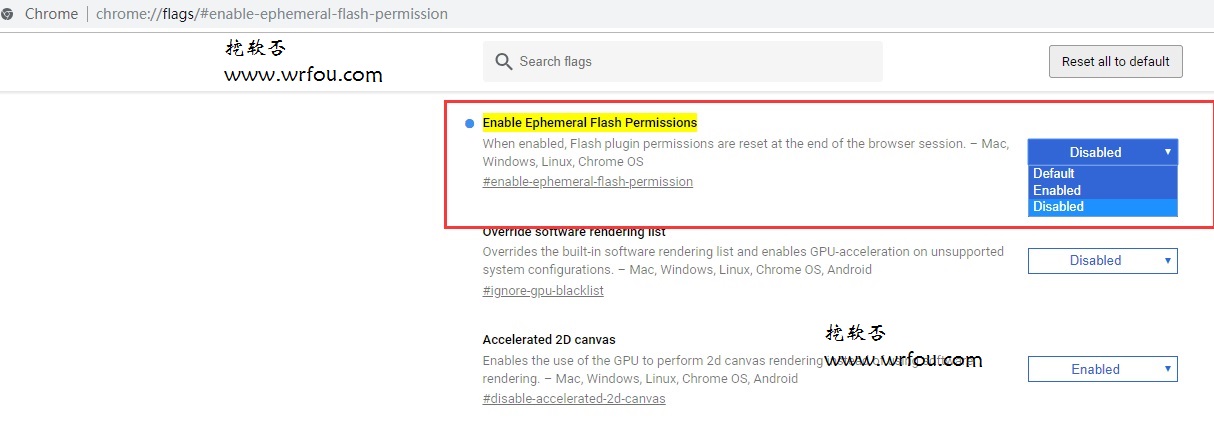Click the arrow on the Accelerated 2D canvas dropdown
This screenshot has height=427, width=1214.
[x=1167, y=369]
